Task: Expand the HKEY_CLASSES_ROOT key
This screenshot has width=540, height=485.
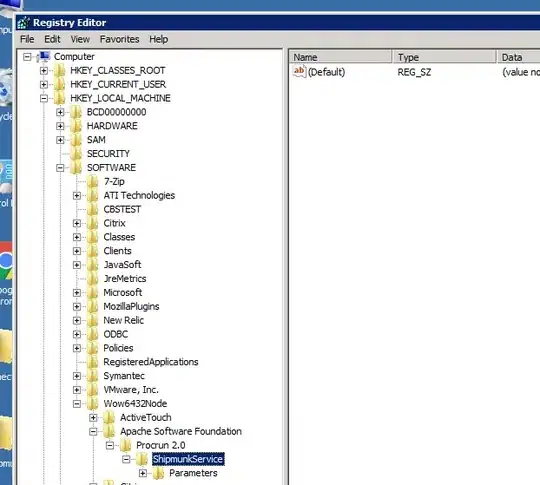Action: tap(44, 71)
